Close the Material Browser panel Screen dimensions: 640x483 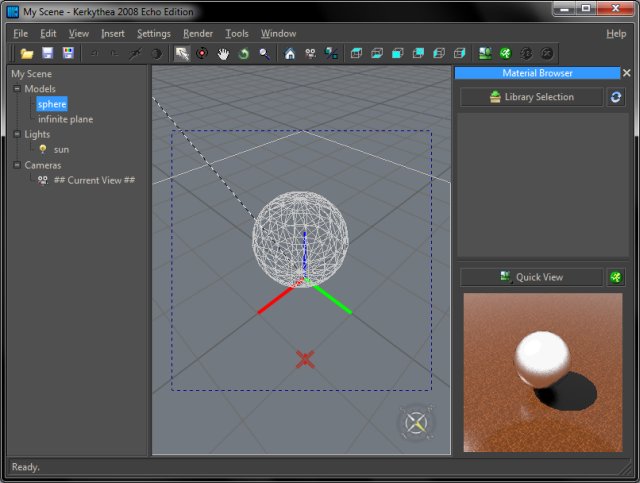(627, 73)
